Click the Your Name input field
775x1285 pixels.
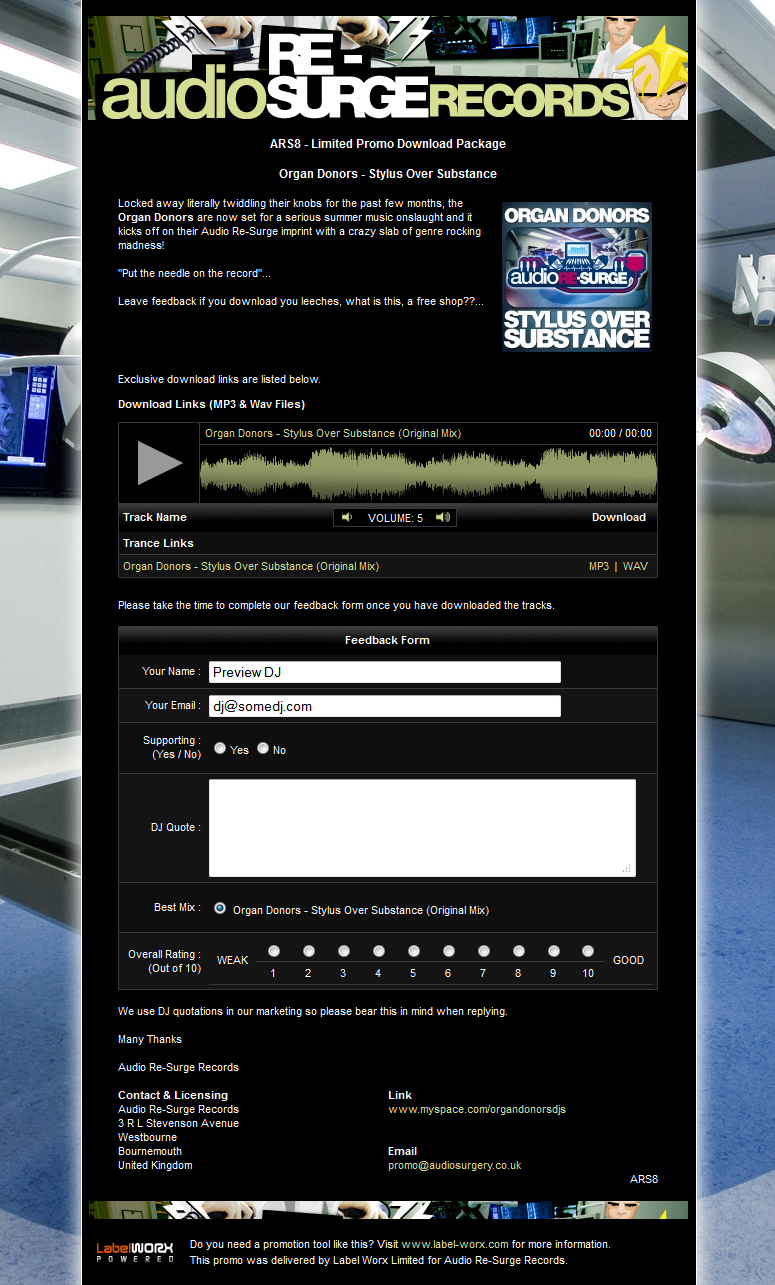(x=385, y=672)
